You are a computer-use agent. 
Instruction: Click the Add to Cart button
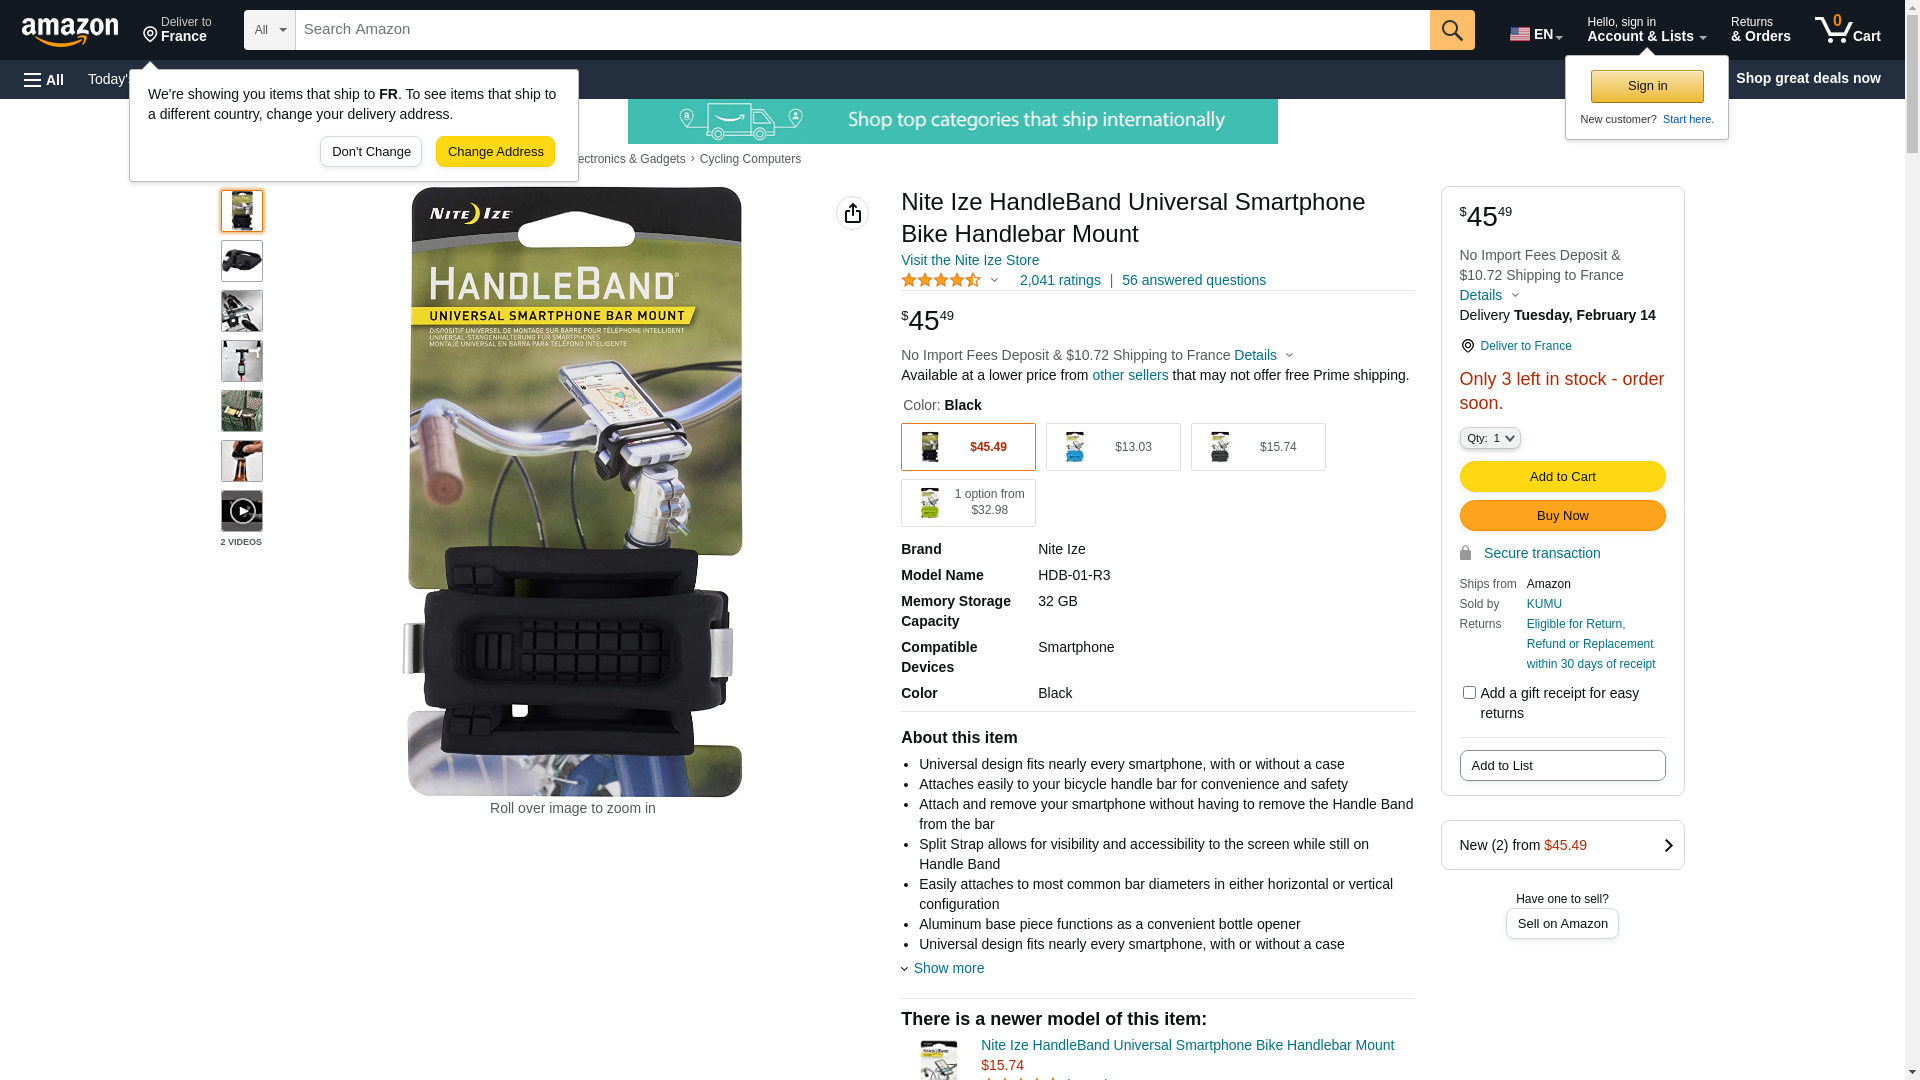pyautogui.click(x=1562, y=477)
